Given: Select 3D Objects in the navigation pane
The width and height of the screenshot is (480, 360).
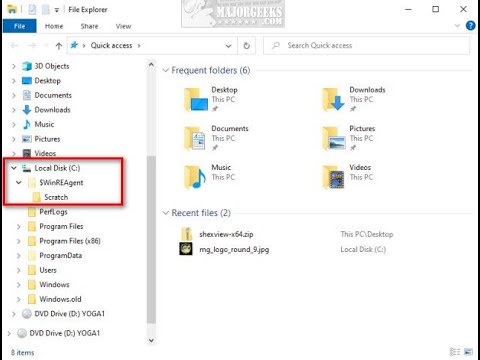Looking at the screenshot, I should (x=52, y=66).
